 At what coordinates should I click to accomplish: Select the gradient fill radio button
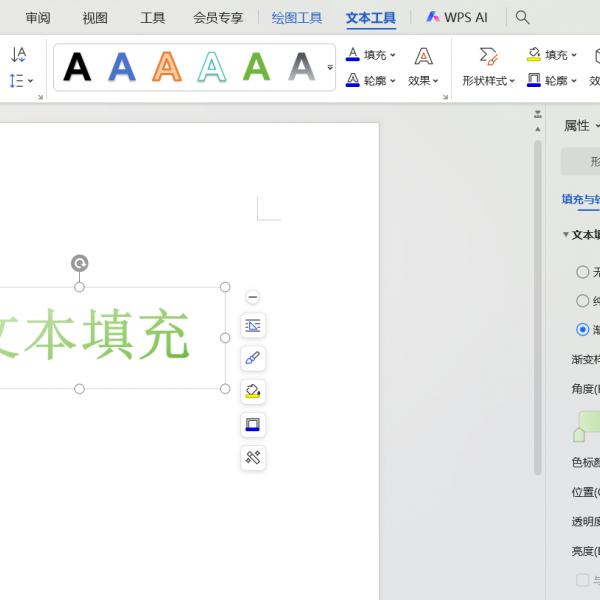pos(583,329)
